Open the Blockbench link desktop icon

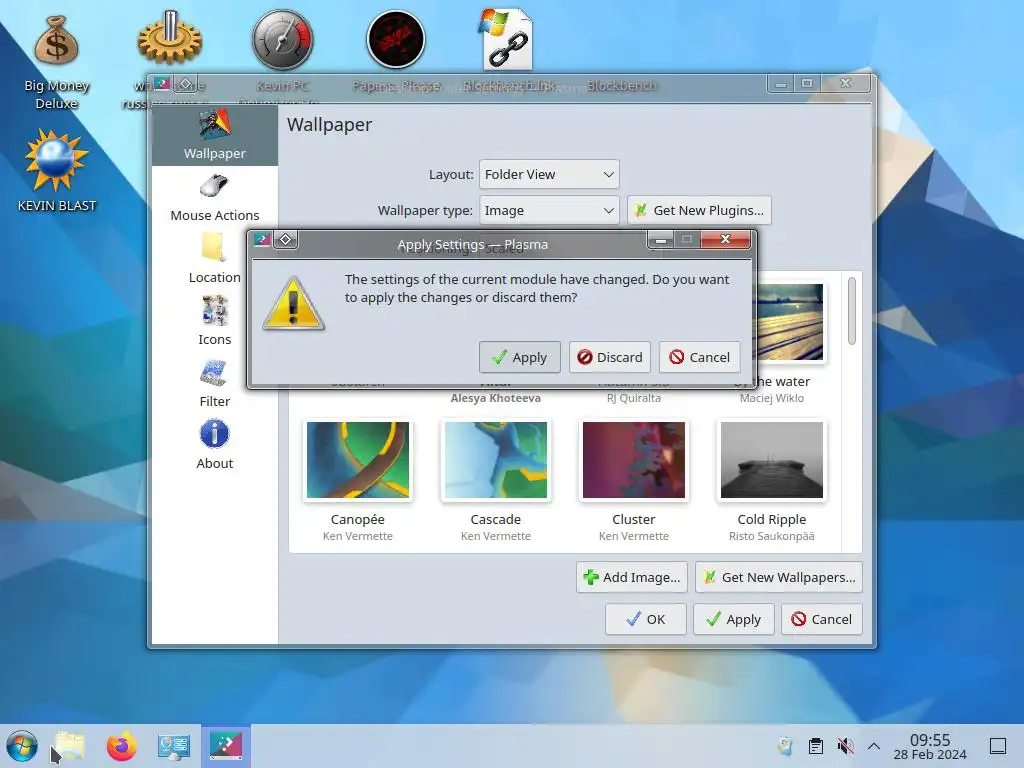tap(508, 40)
